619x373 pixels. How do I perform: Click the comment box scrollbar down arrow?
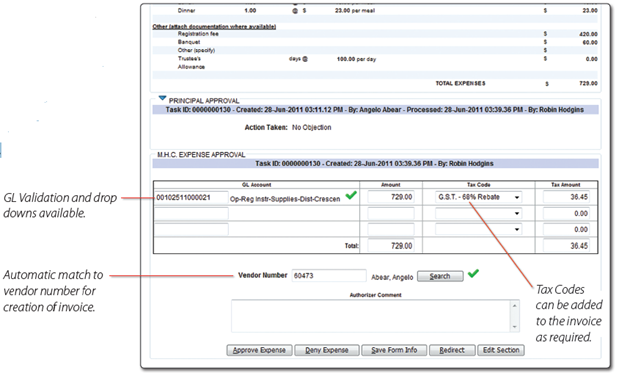(514, 327)
